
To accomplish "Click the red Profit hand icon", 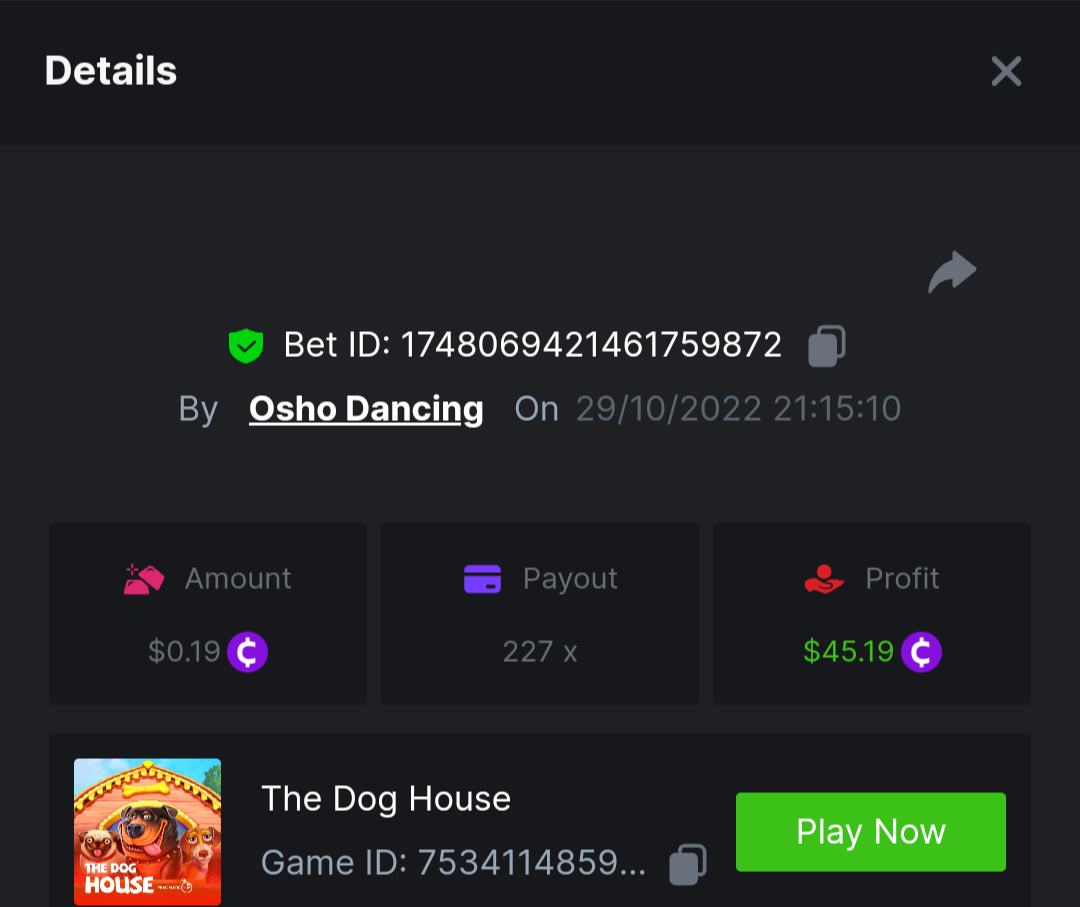I will (824, 578).
